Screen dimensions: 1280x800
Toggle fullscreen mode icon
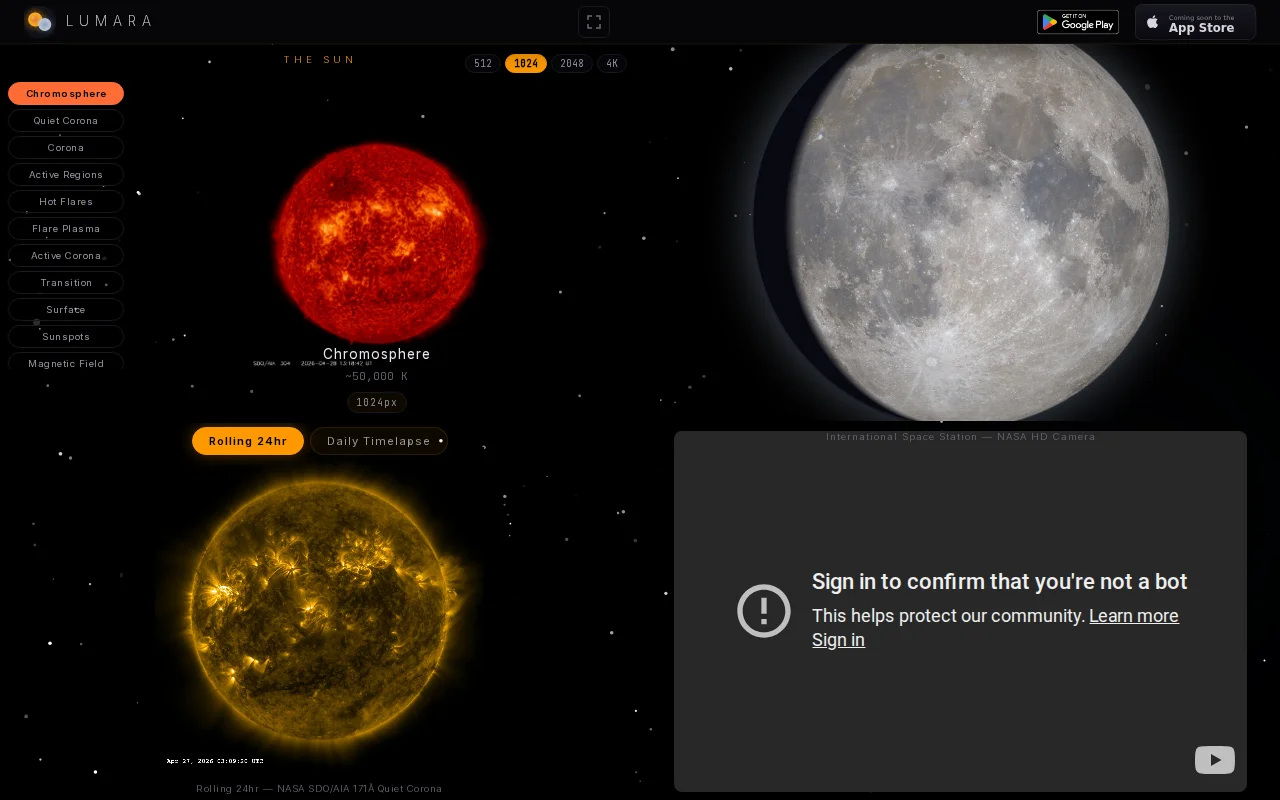[594, 22]
